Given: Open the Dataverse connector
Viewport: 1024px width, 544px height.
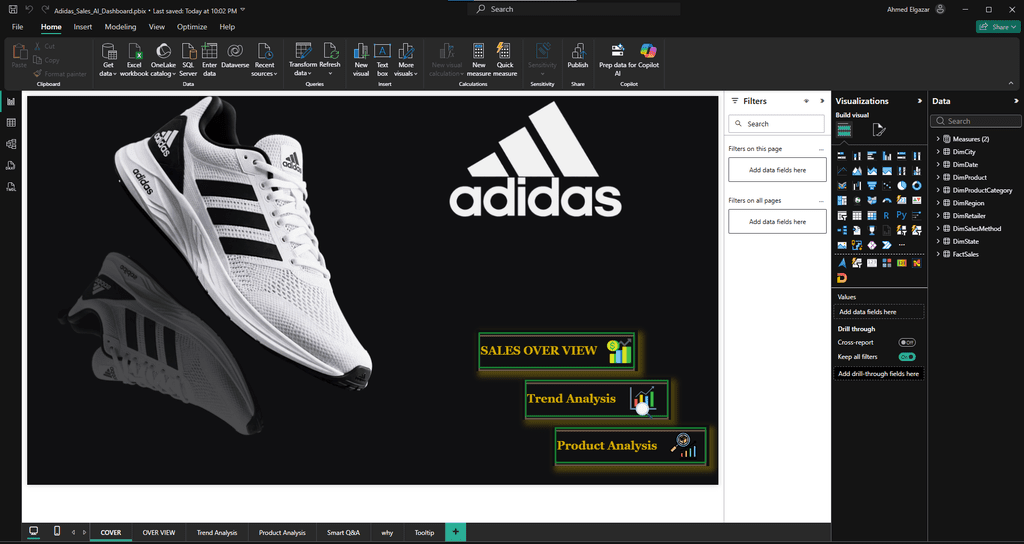Looking at the screenshot, I should click(235, 56).
